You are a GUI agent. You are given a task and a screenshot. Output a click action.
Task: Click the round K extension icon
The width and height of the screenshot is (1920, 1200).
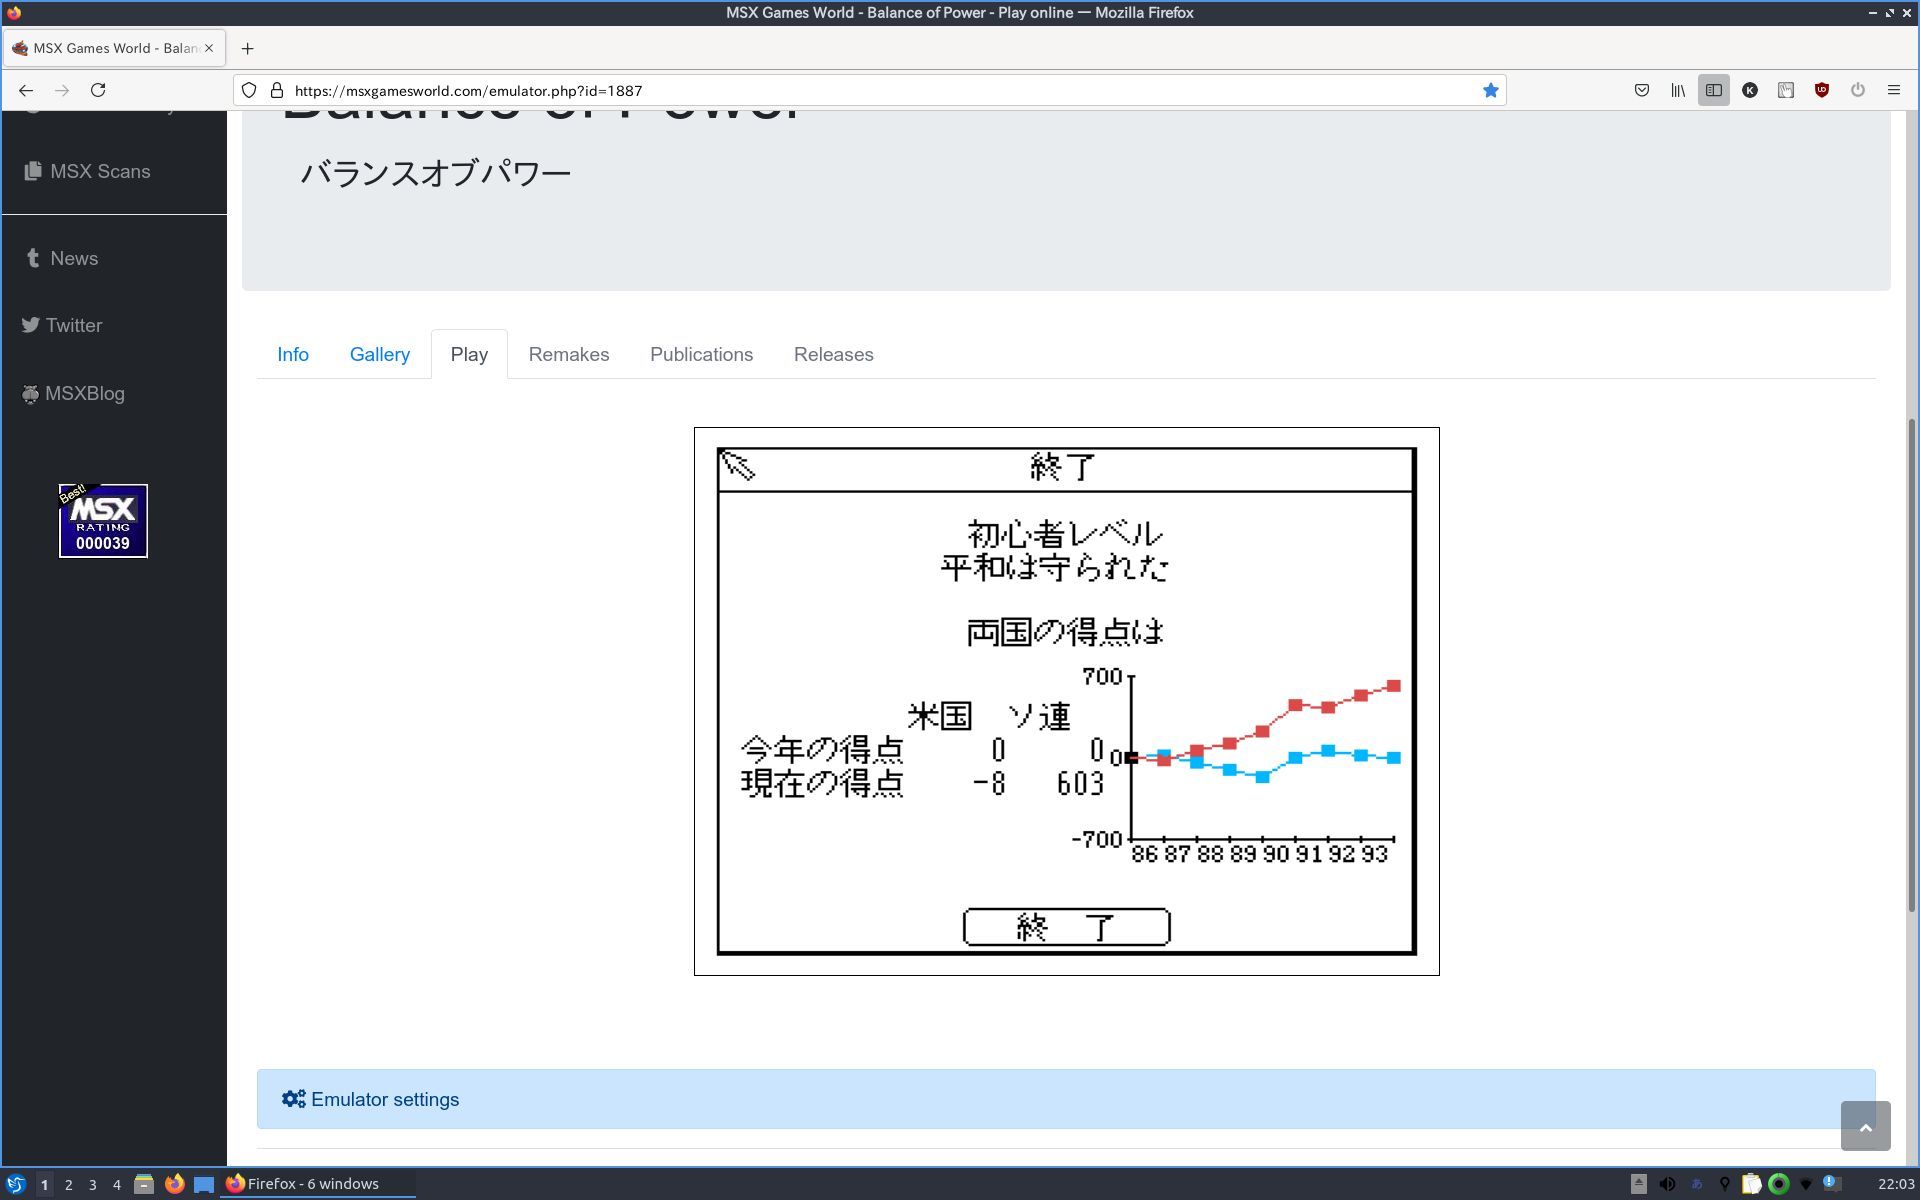[1750, 90]
